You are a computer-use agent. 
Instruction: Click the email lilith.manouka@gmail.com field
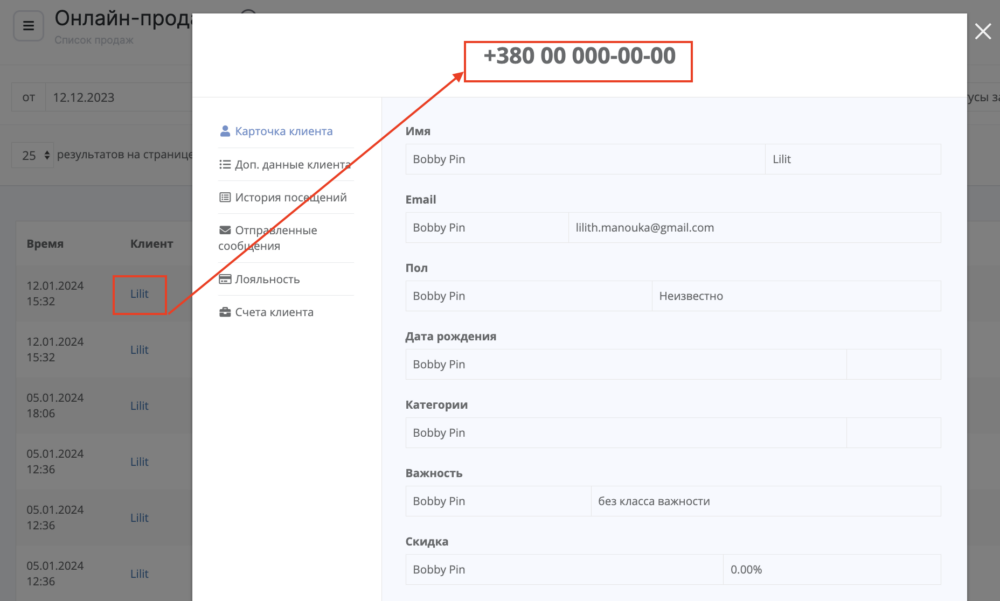753,227
